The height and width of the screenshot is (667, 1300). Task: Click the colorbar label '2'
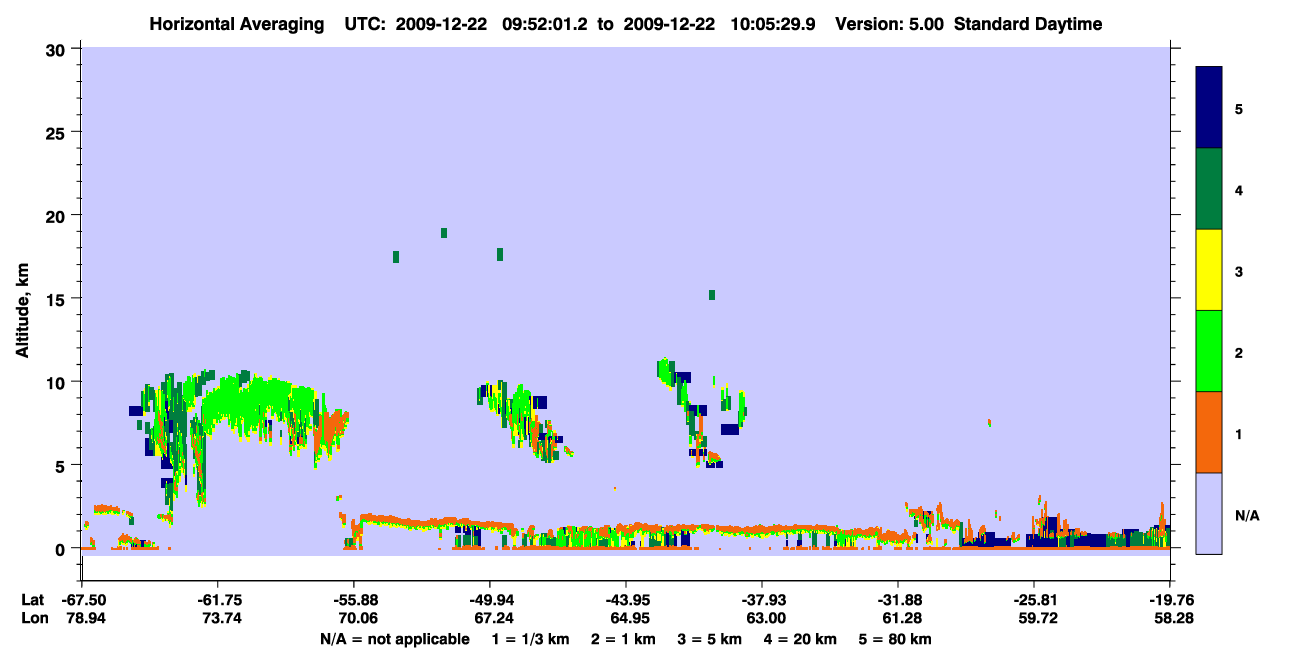1239,352
